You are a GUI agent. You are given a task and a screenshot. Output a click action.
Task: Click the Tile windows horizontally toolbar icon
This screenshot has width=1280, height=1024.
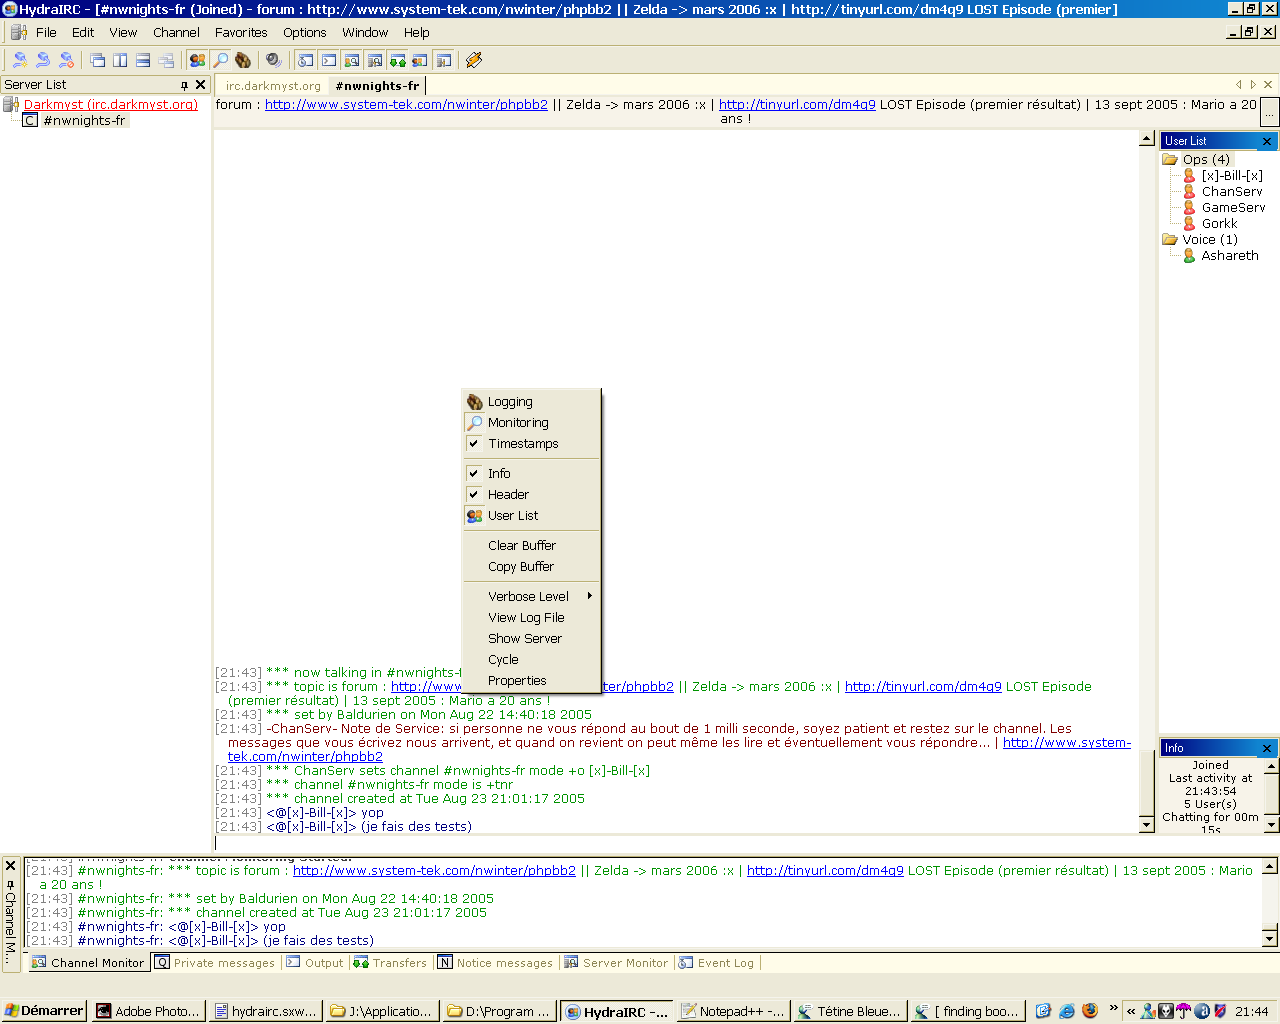click(x=143, y=60)
